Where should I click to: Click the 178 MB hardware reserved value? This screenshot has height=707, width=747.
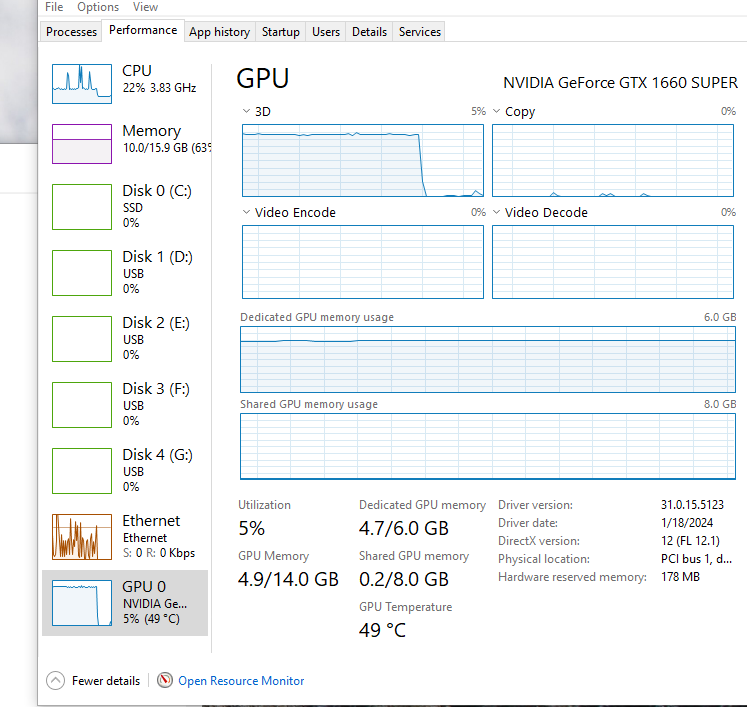pos(680,577)
